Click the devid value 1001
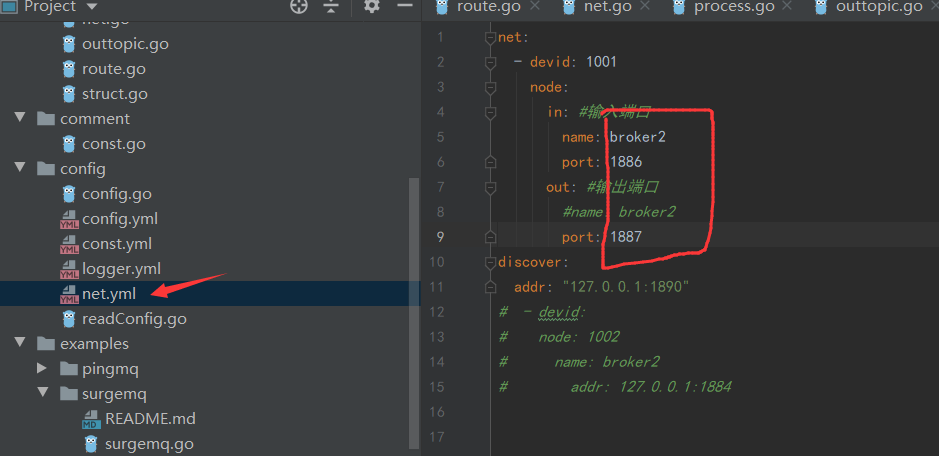This screenshot has width=939, height=456. [601, 62]
